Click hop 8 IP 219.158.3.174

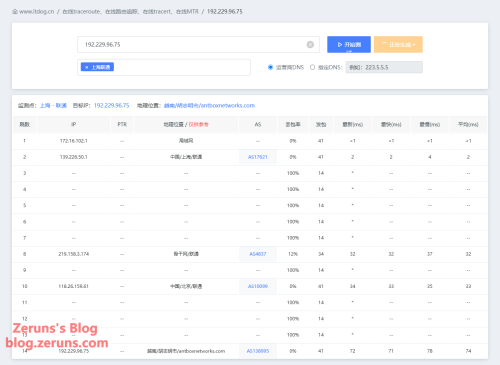[74, 254]
